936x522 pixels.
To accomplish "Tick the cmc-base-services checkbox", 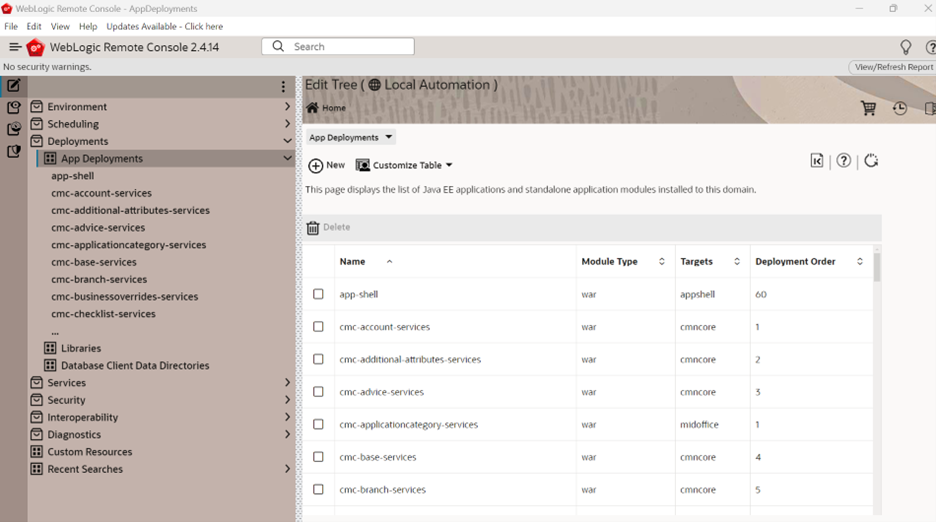I will tap(318, 457).
